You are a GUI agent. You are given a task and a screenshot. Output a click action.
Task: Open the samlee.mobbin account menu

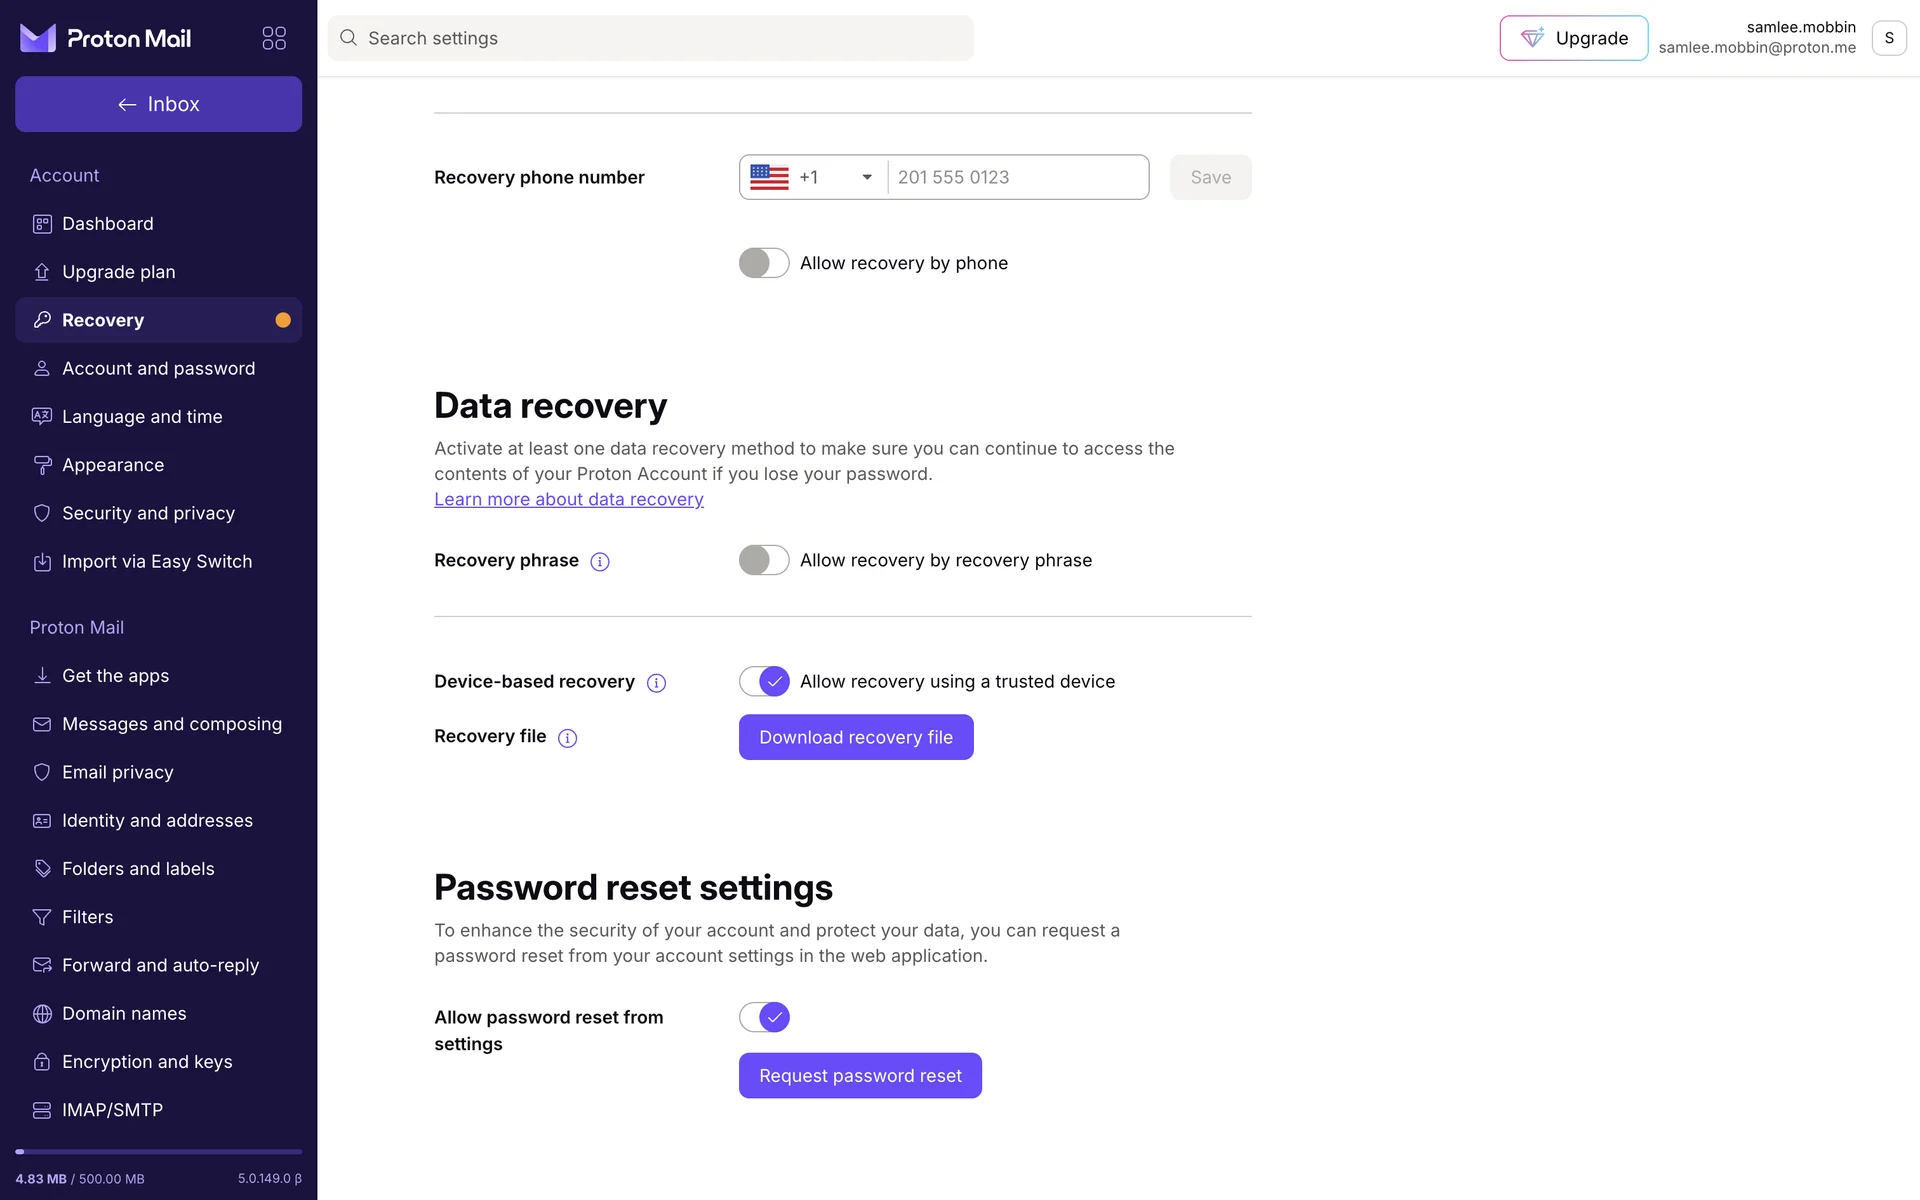[1888, 38]
